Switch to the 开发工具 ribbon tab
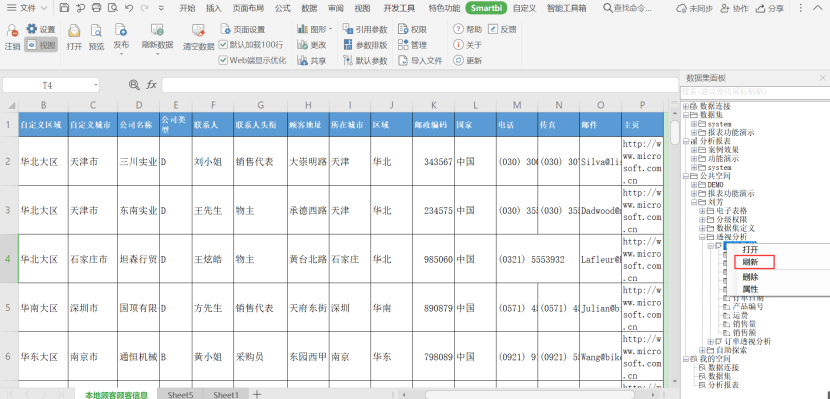Screen dimensions: 830x399 [399, 8]
